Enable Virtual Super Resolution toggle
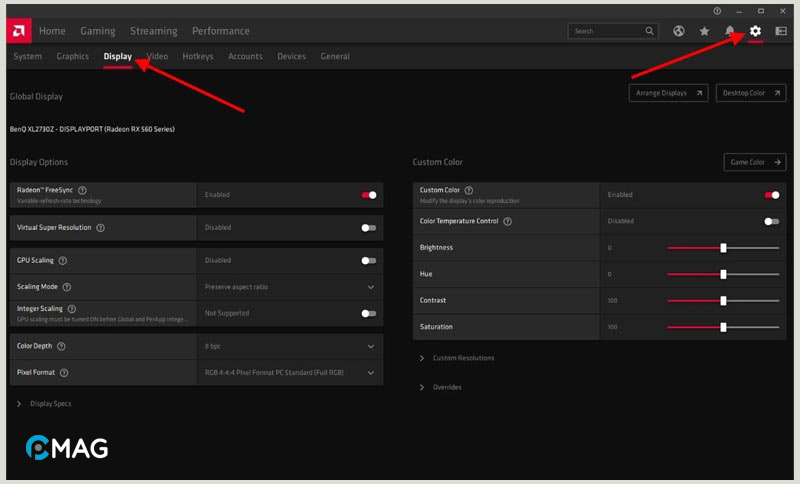Viewport: 800px width, 484px height. click(x=369, y=228)
